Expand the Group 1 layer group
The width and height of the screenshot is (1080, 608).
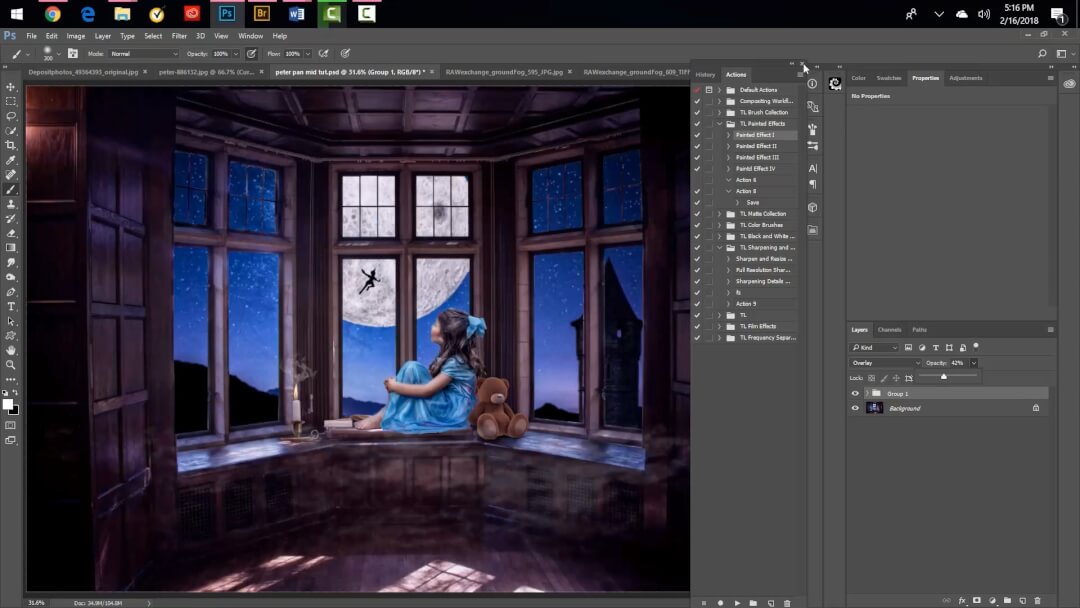click(x=866, y=393)
